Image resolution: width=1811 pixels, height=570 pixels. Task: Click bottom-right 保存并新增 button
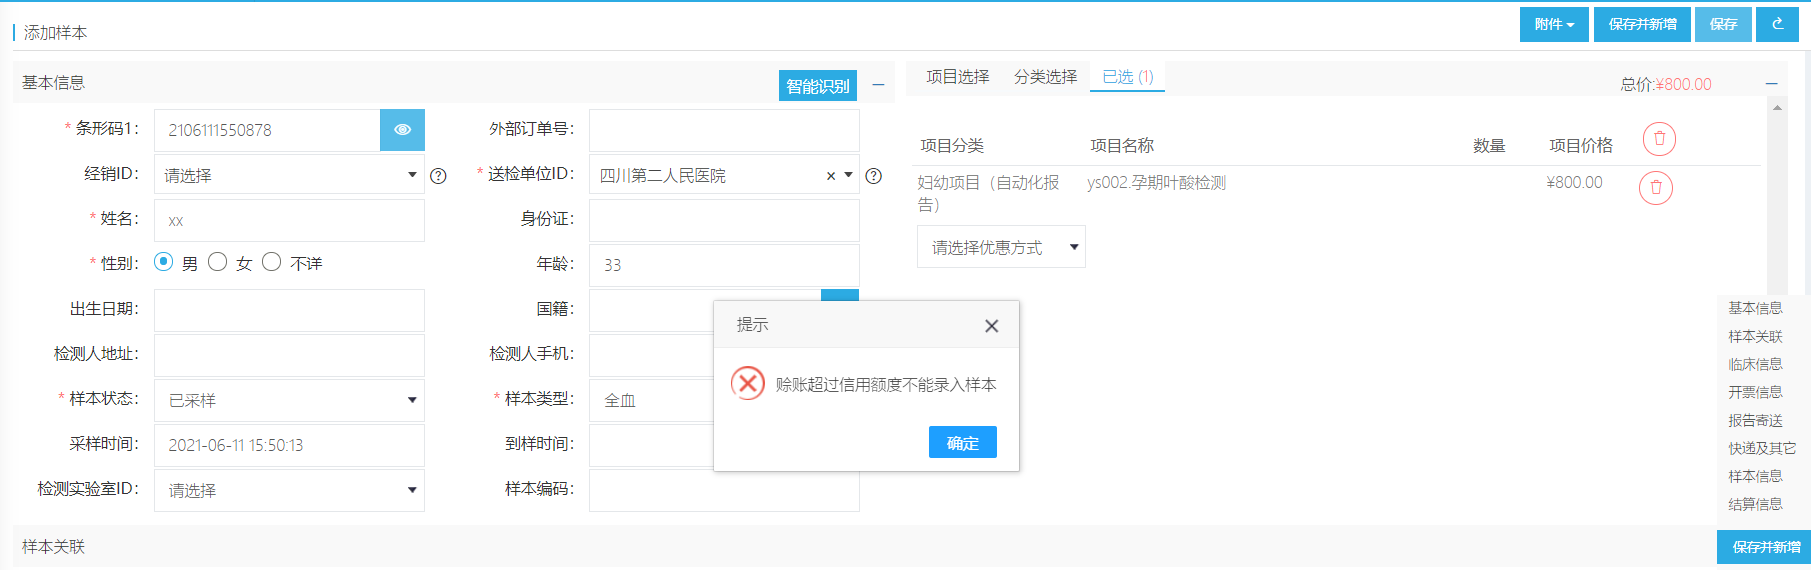tap(1765, 547)
